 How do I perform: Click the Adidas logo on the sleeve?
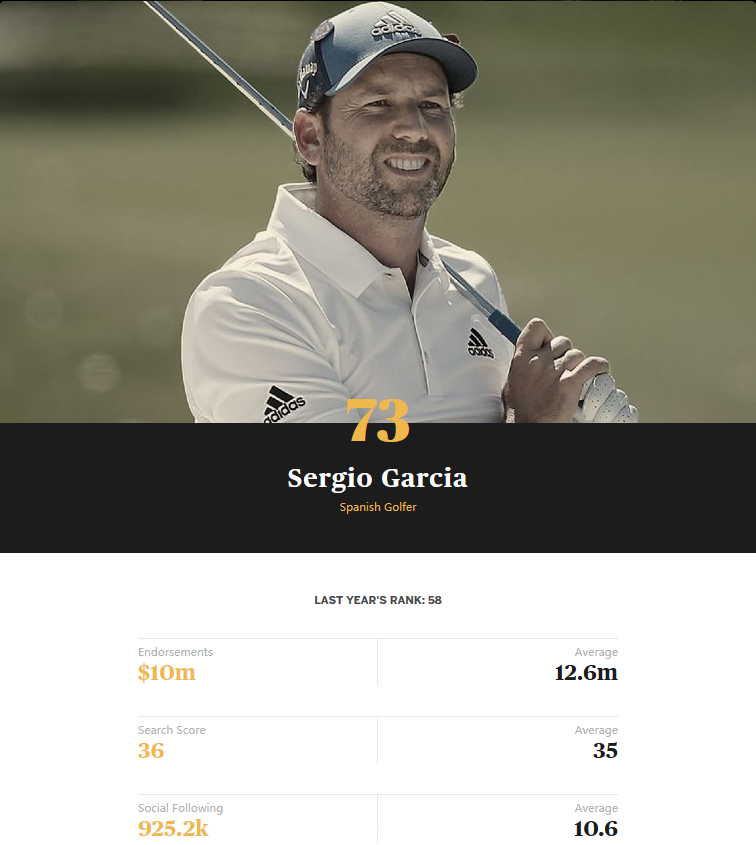(284, 404)
